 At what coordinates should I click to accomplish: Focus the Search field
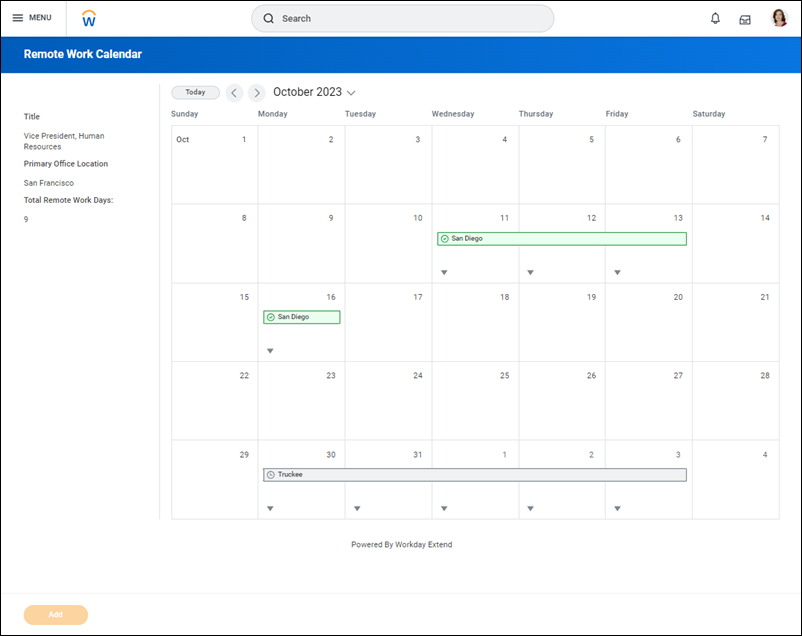tap(402, 18)
